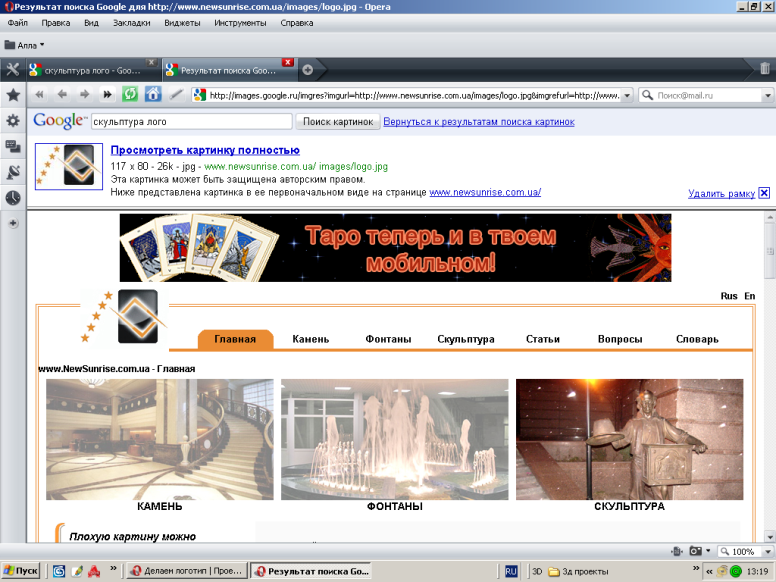Open the Правка menu
This screenshot has height=582, width=776.
click(x=55, y=23)
